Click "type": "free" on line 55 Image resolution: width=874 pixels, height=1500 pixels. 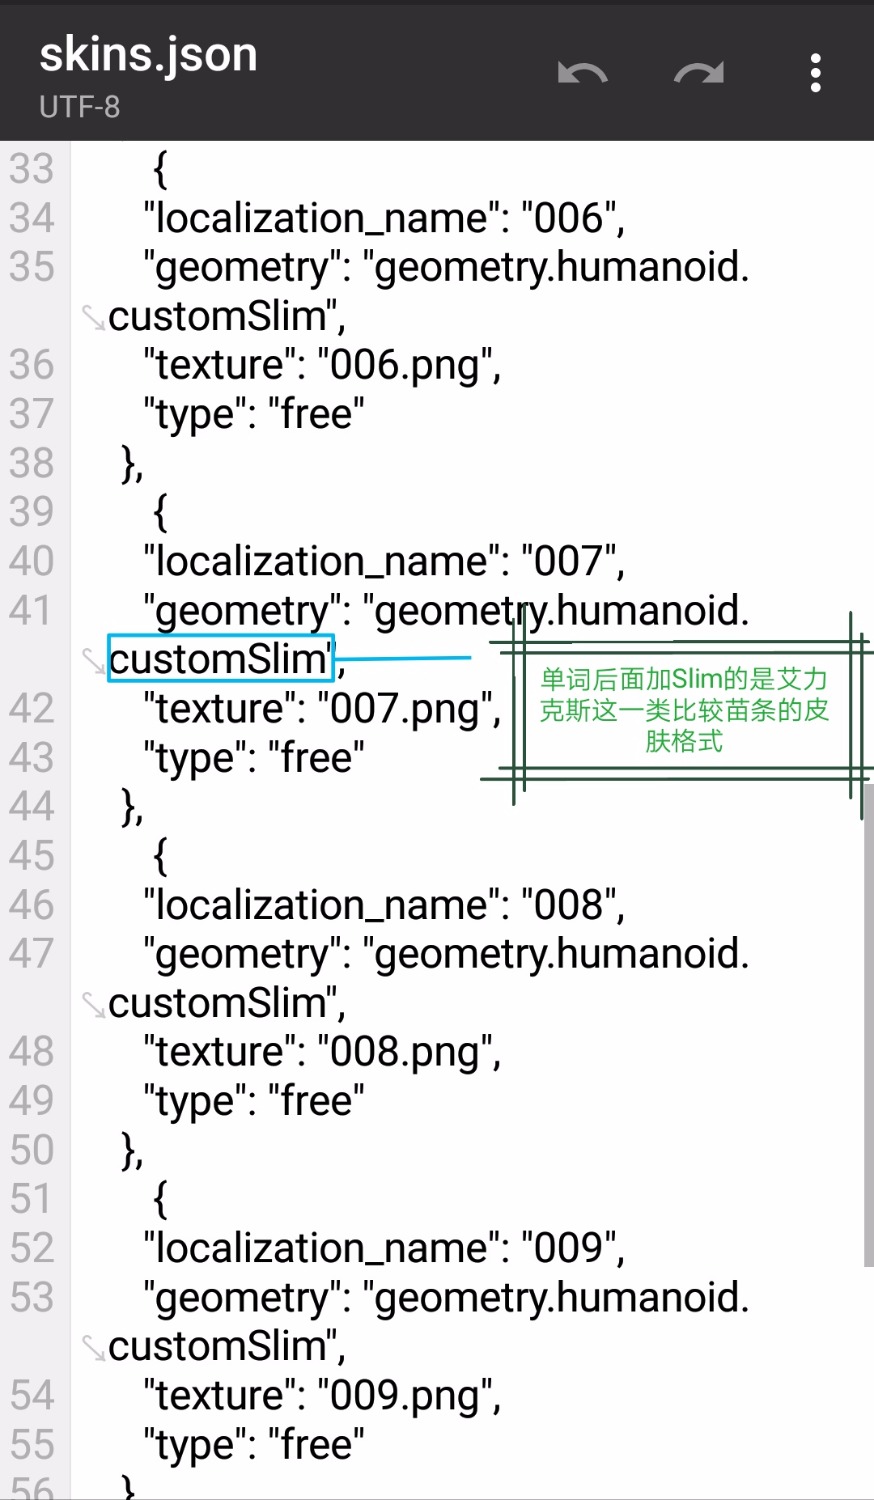coord(254,1444)
